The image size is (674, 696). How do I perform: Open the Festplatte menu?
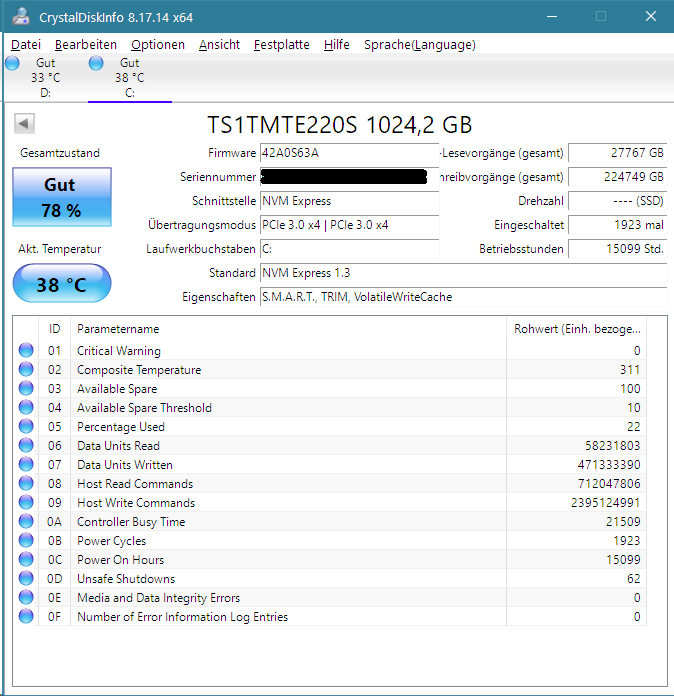pyautogui.click(x=281, y=44)
